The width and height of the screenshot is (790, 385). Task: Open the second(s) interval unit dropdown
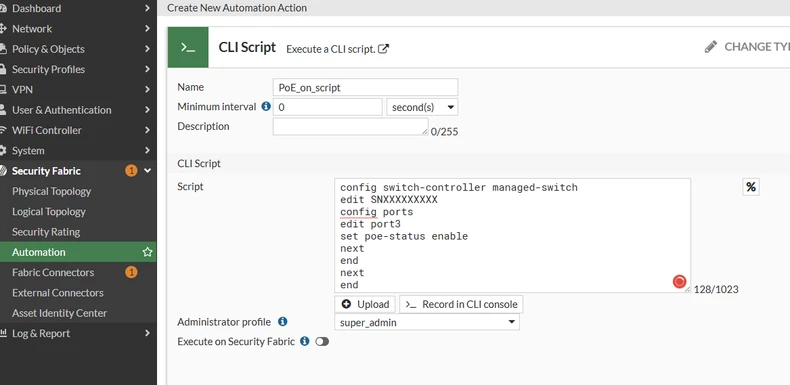coord(422,107)
